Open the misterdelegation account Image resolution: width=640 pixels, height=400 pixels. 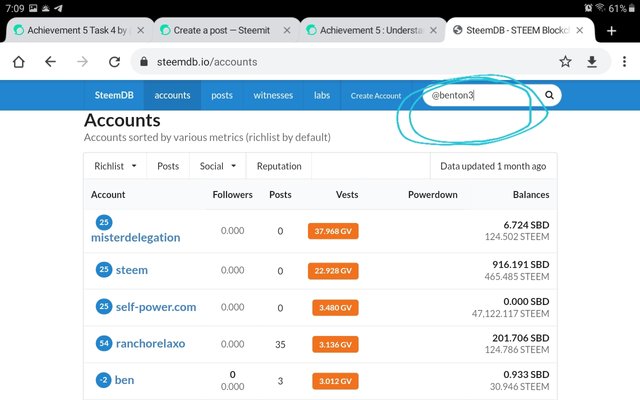135,238
